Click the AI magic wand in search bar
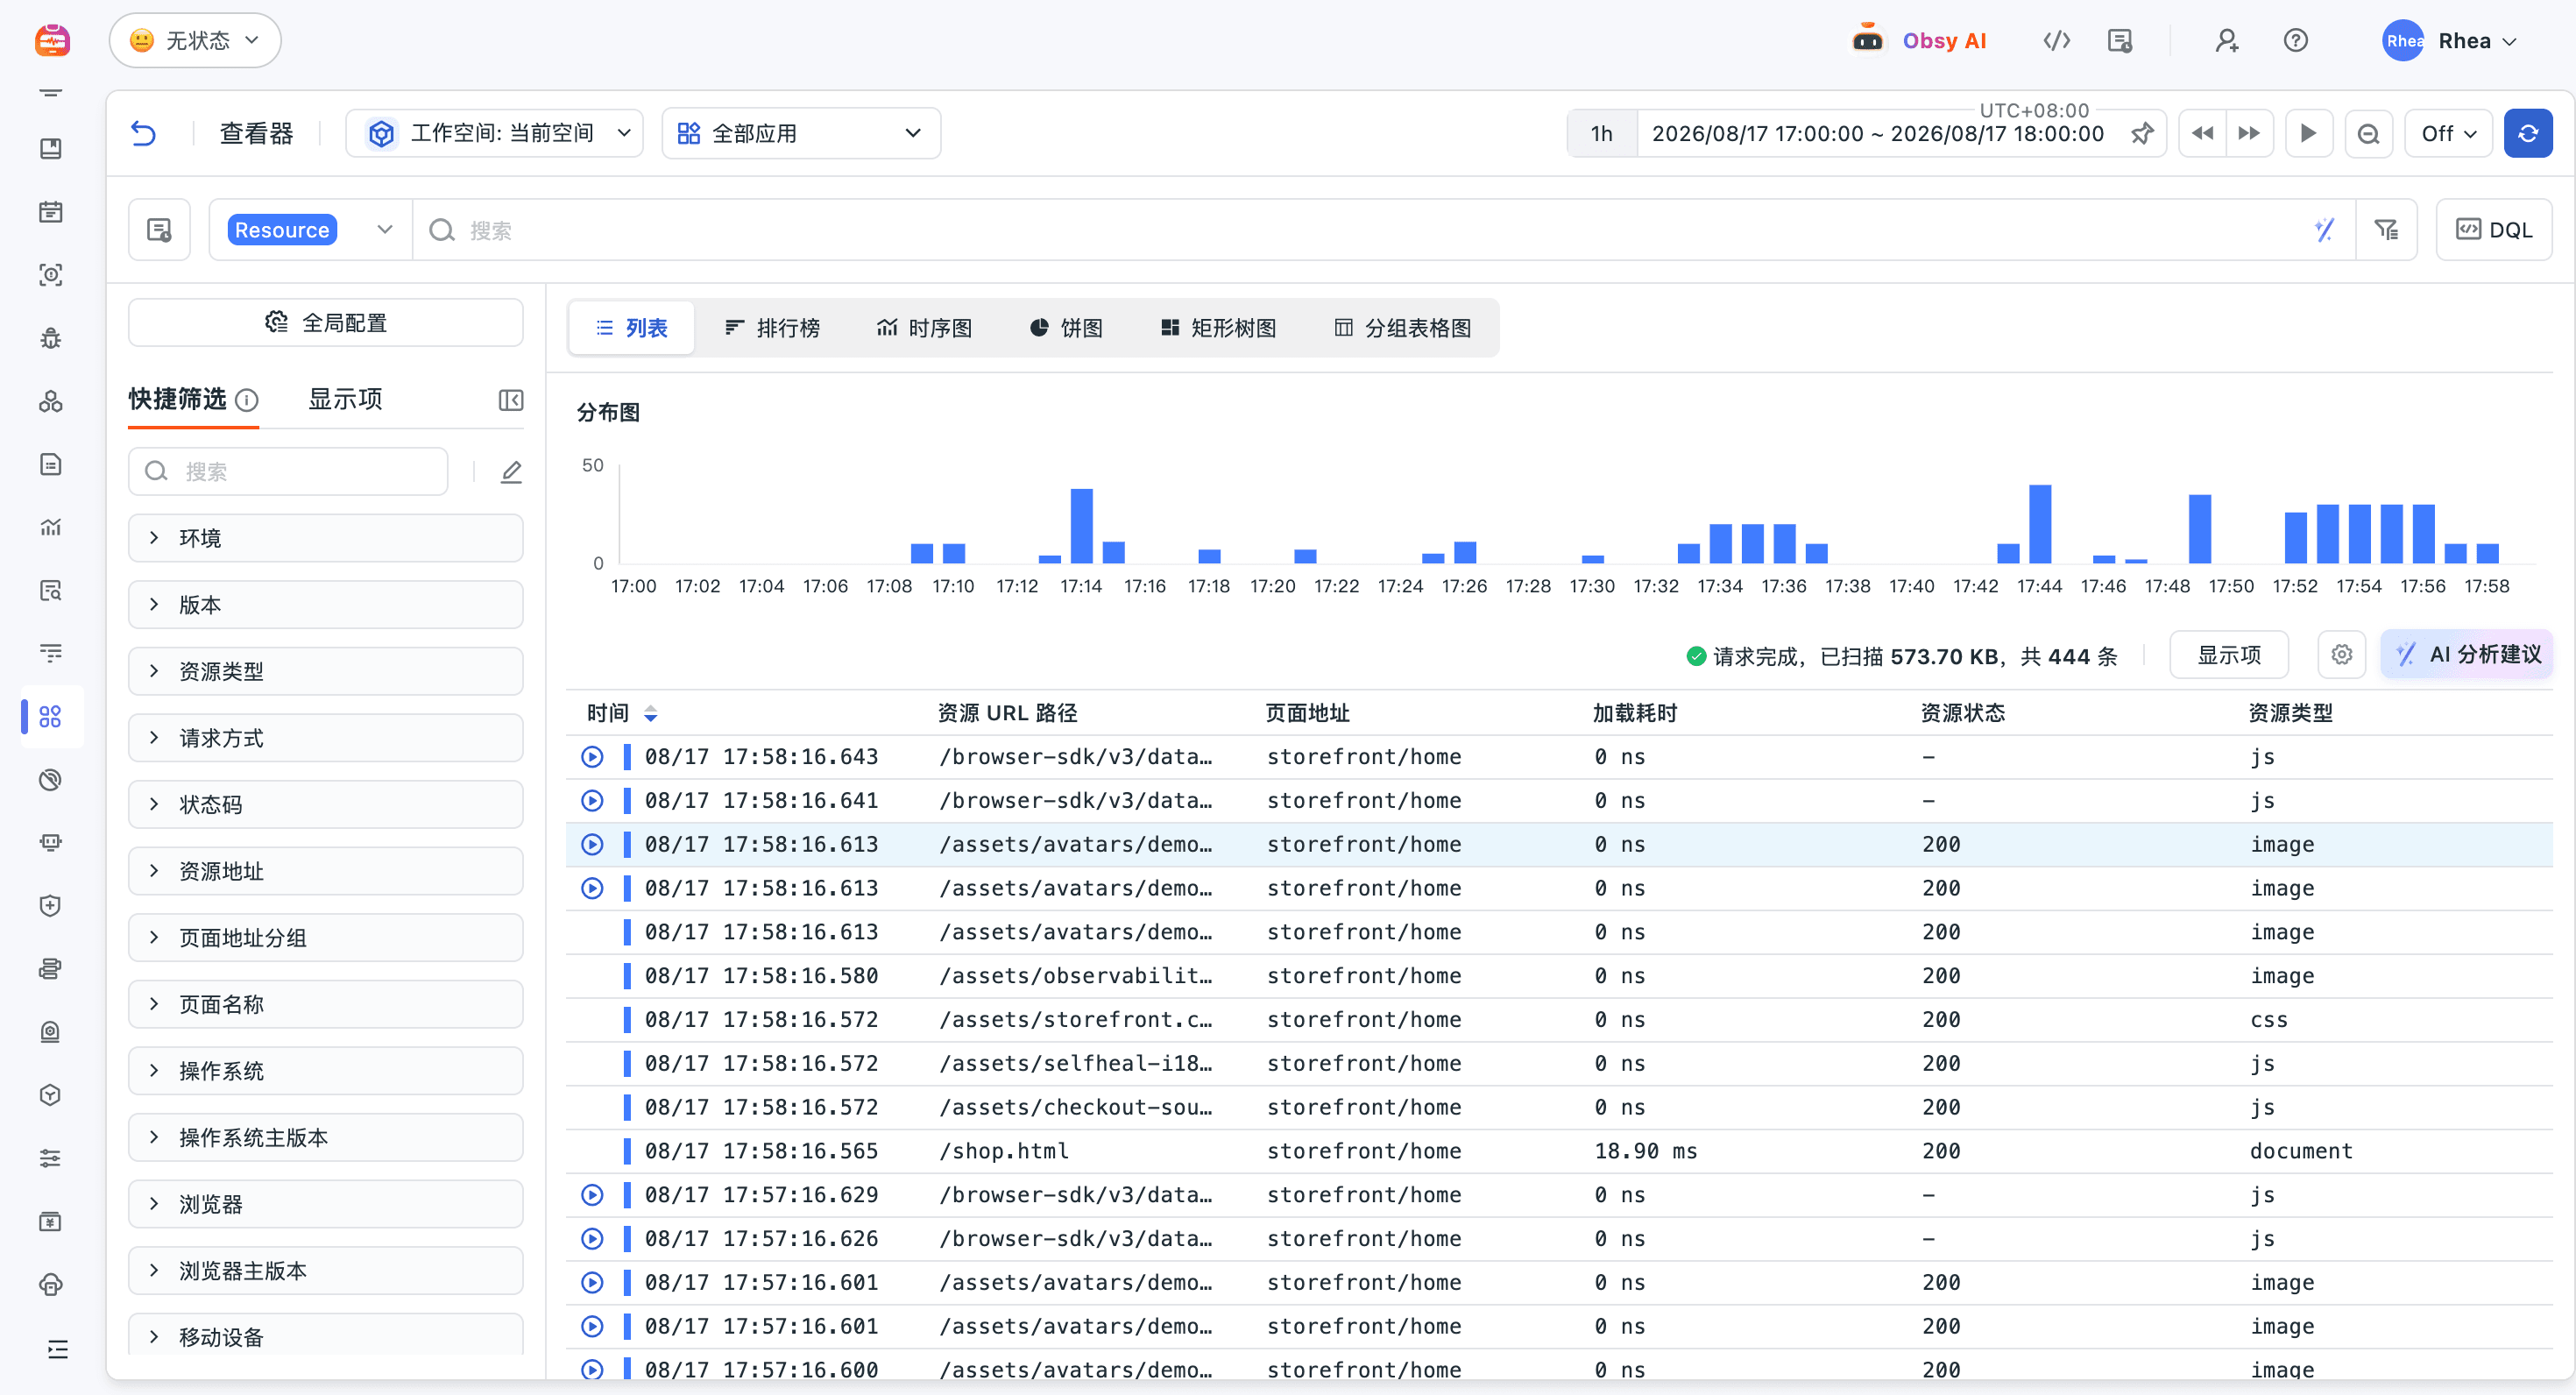The height and width of the screenshot is (1395, 2576). [x=2324, y=230]
